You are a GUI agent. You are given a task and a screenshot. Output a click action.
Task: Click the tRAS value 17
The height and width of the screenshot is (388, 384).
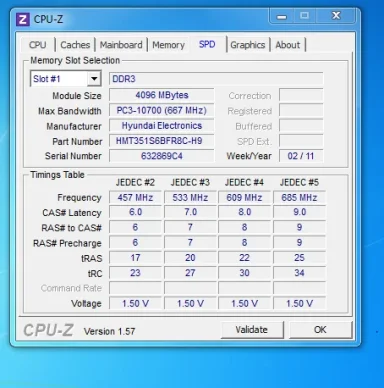pyautogui.click(x=135, y=258)
